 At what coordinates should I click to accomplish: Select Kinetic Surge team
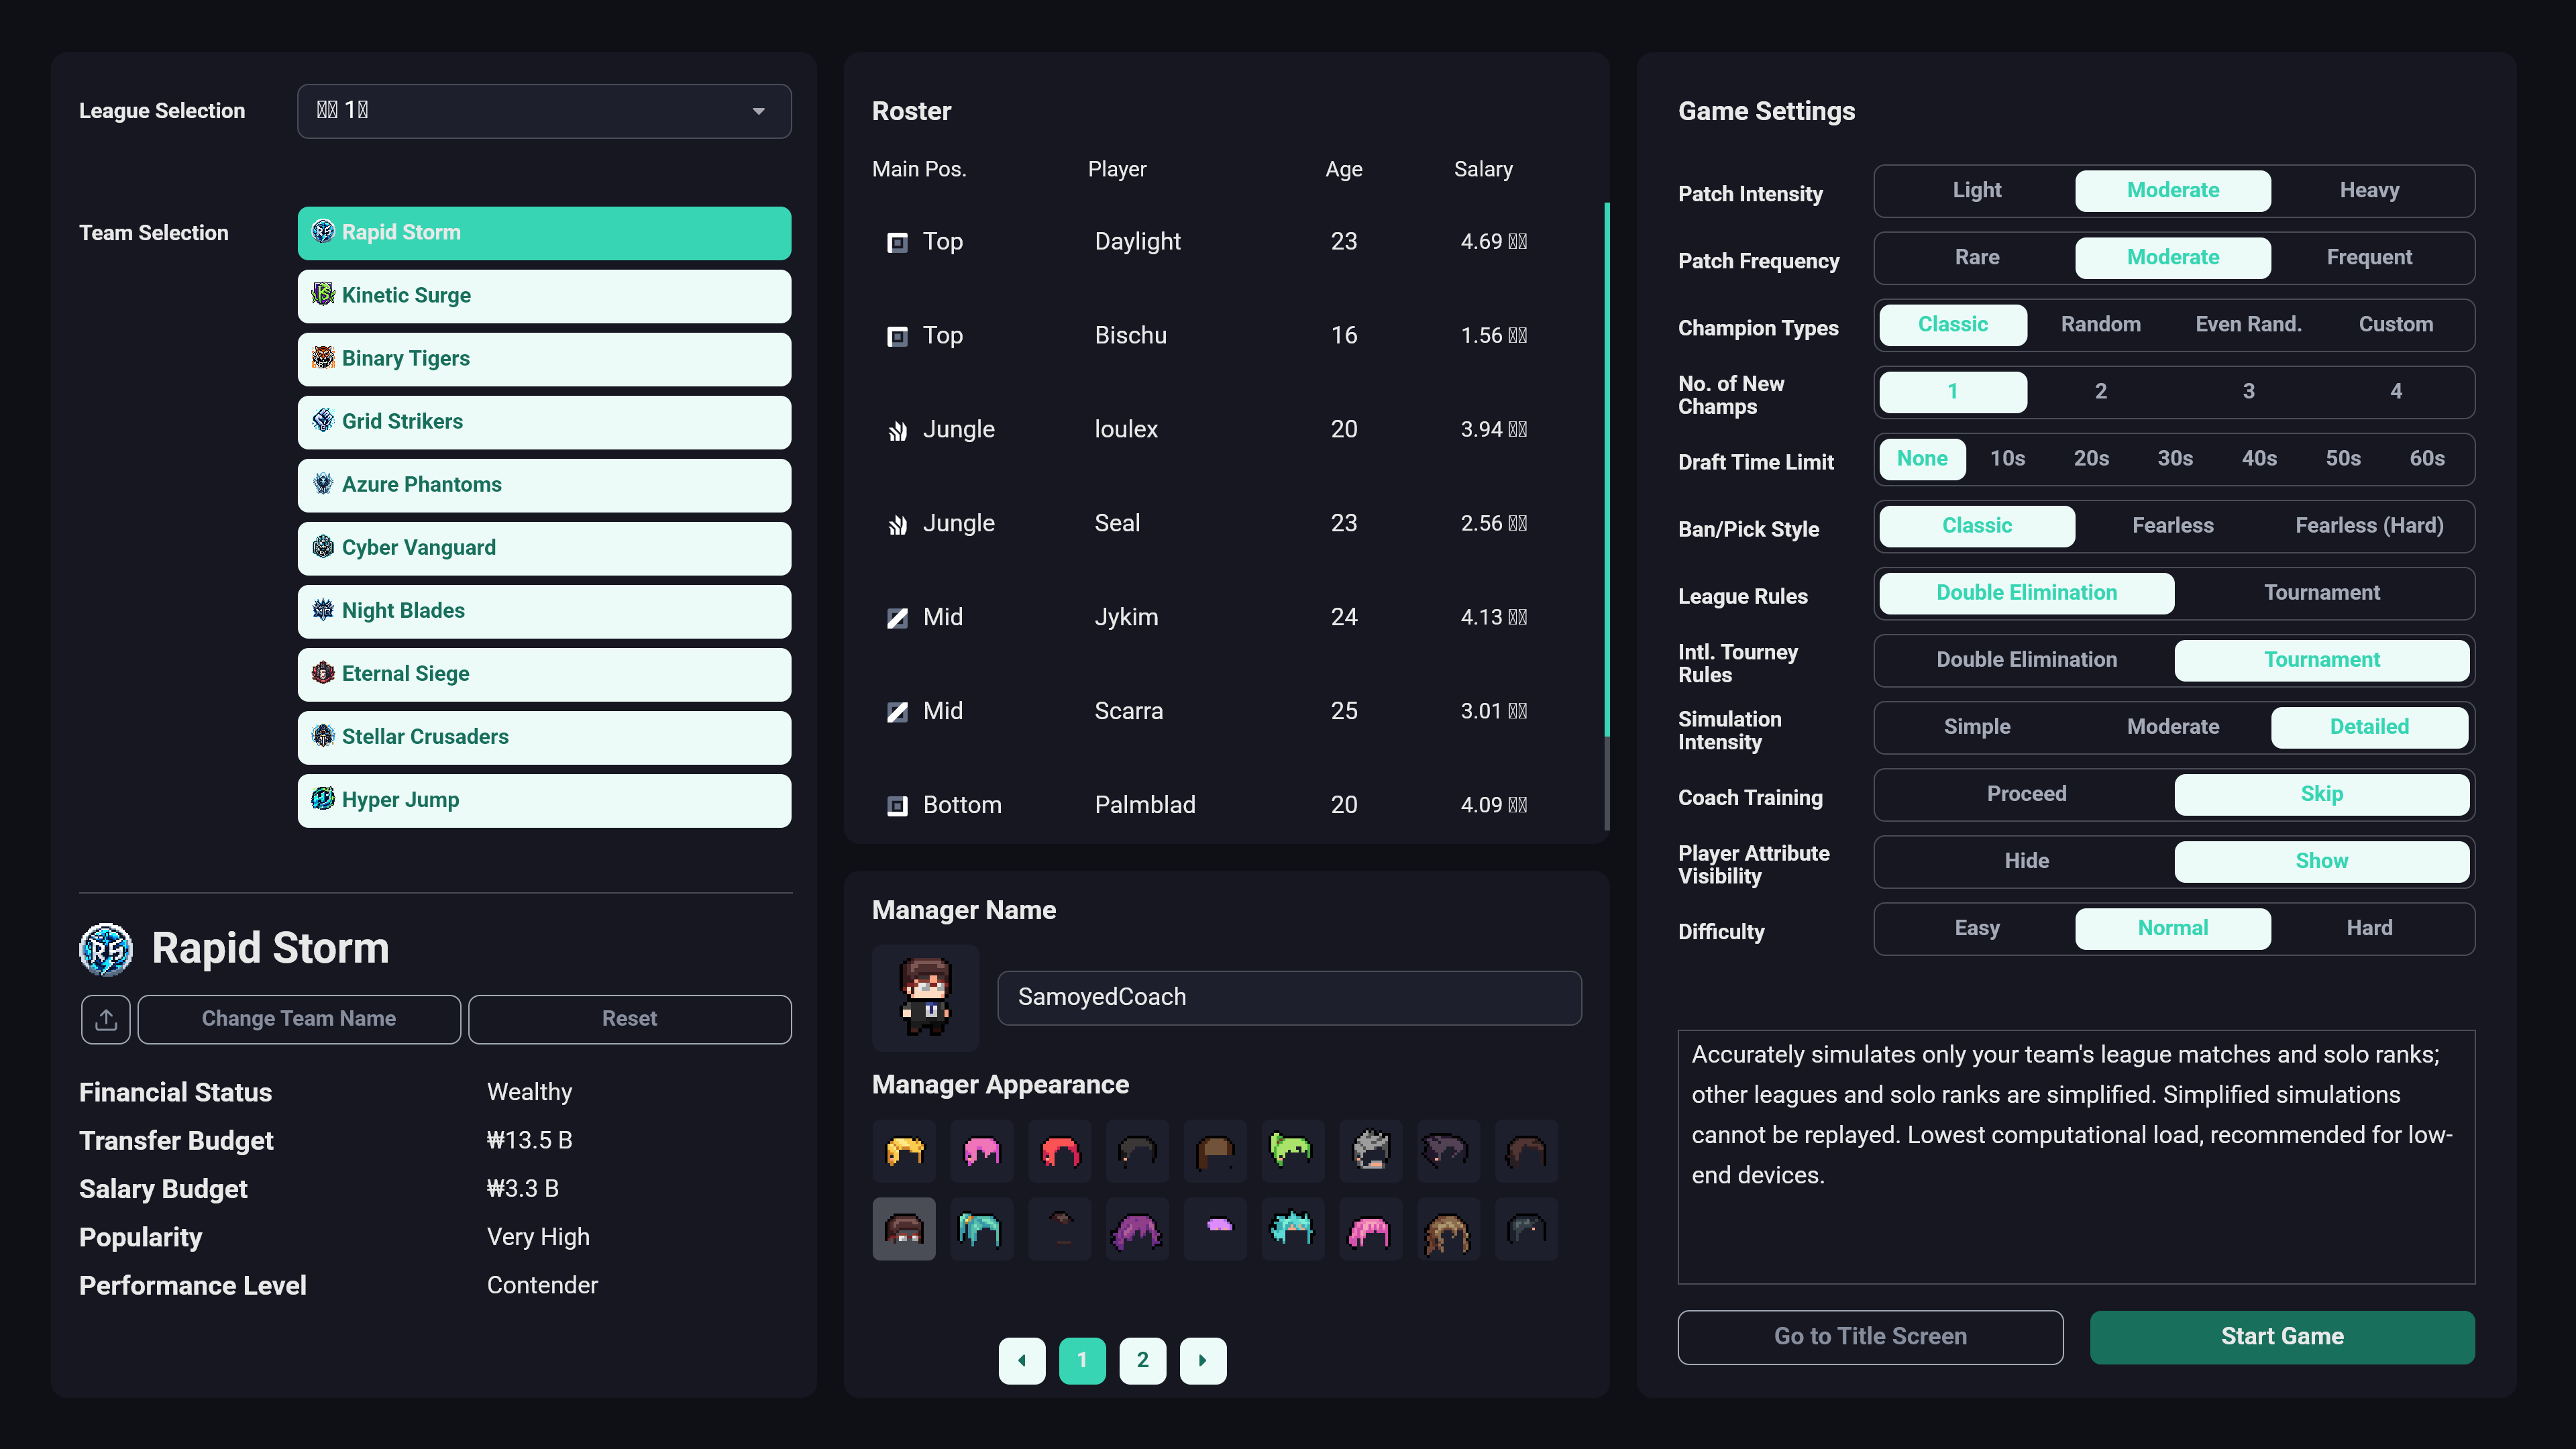(544, 296)
